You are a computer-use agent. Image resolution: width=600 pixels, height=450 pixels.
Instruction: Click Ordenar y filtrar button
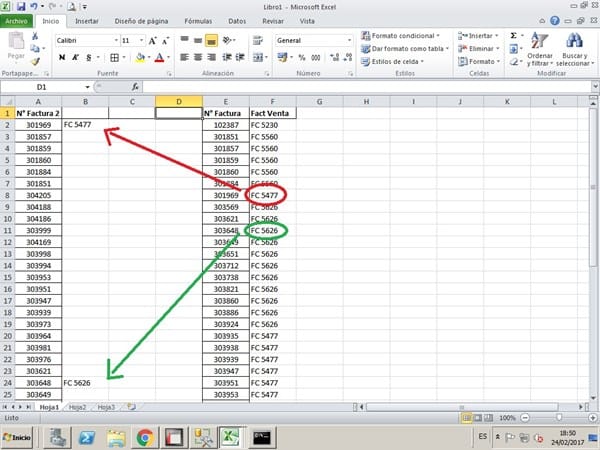point(540,49)
